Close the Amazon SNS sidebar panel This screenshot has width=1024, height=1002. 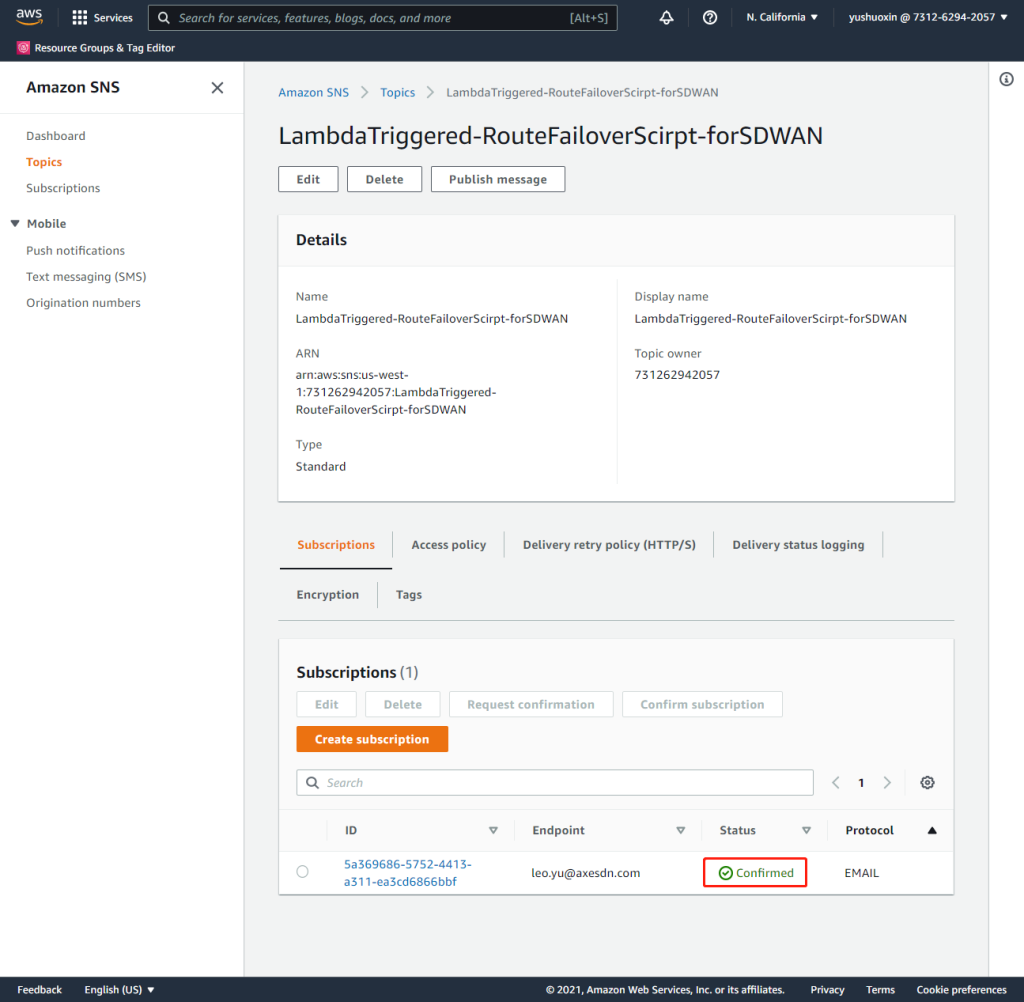(217, 88)
